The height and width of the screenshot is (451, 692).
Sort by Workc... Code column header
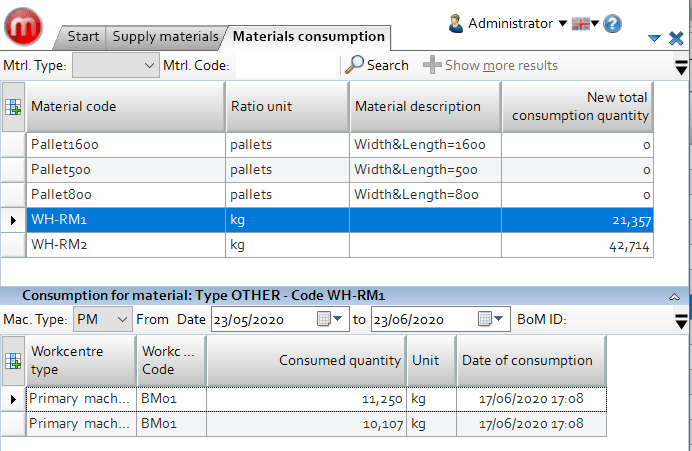point(171,361)
